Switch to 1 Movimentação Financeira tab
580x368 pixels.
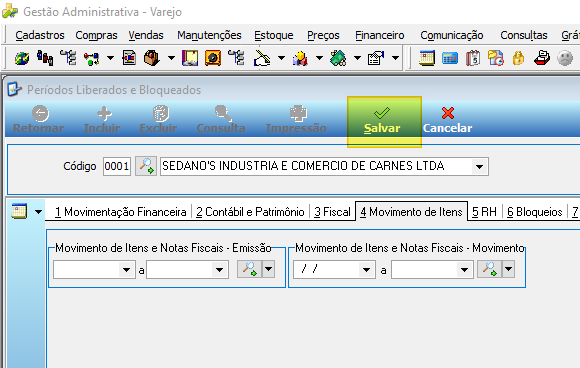tap(120, 212)
